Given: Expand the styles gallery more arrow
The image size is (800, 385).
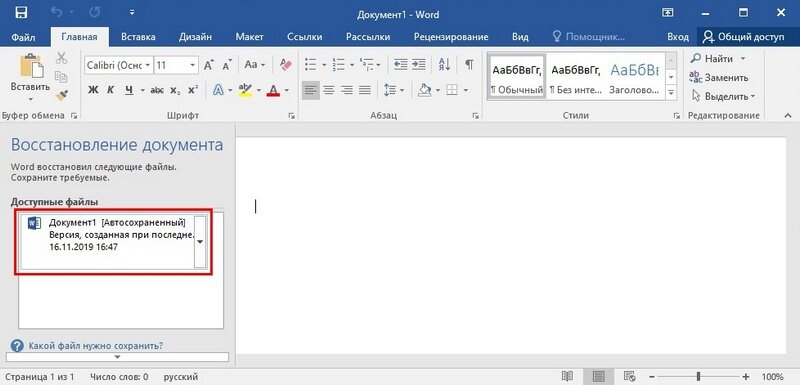Looking at the screenshot, I should (671, 93).
